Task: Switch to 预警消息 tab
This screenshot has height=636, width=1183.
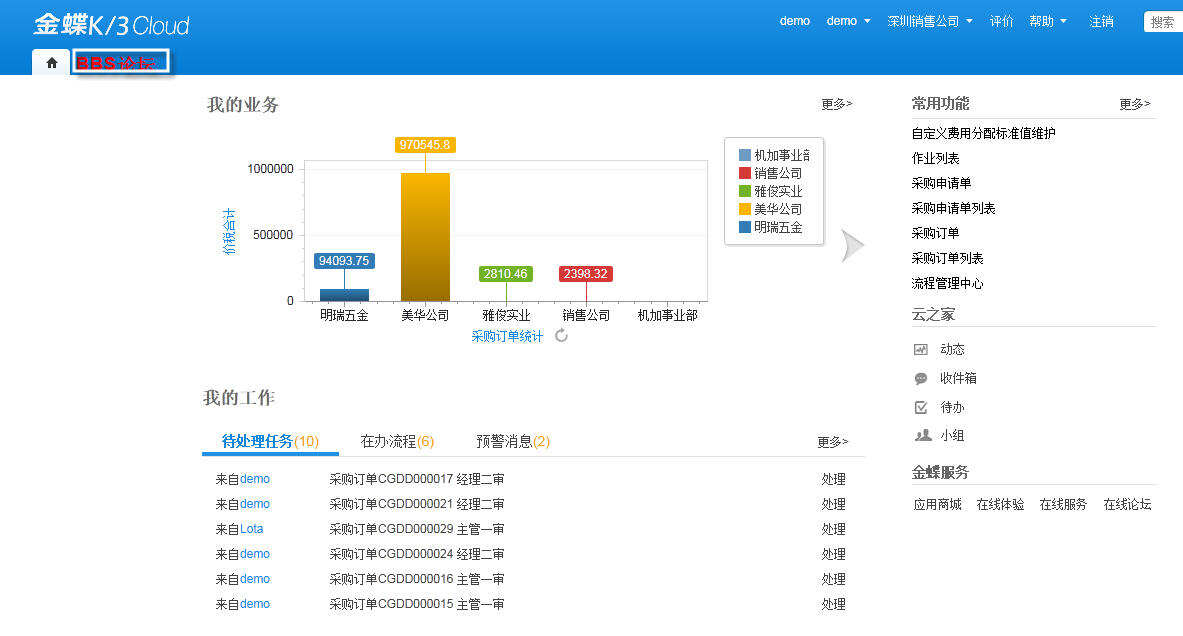Action: pyautogui.click(x=513, y=441)
